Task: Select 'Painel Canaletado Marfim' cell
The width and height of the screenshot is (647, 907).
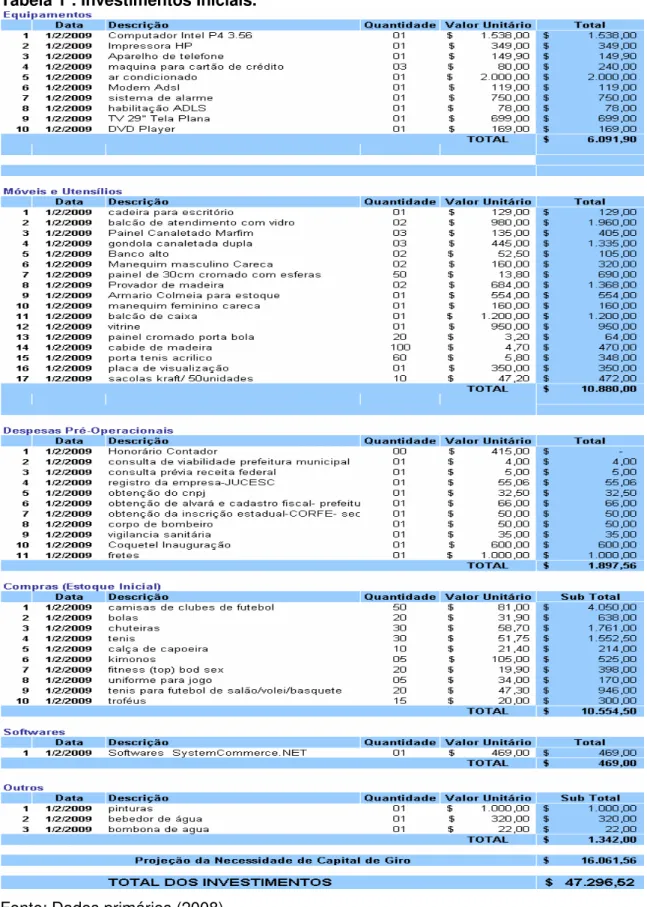Action: pos(180,233)
